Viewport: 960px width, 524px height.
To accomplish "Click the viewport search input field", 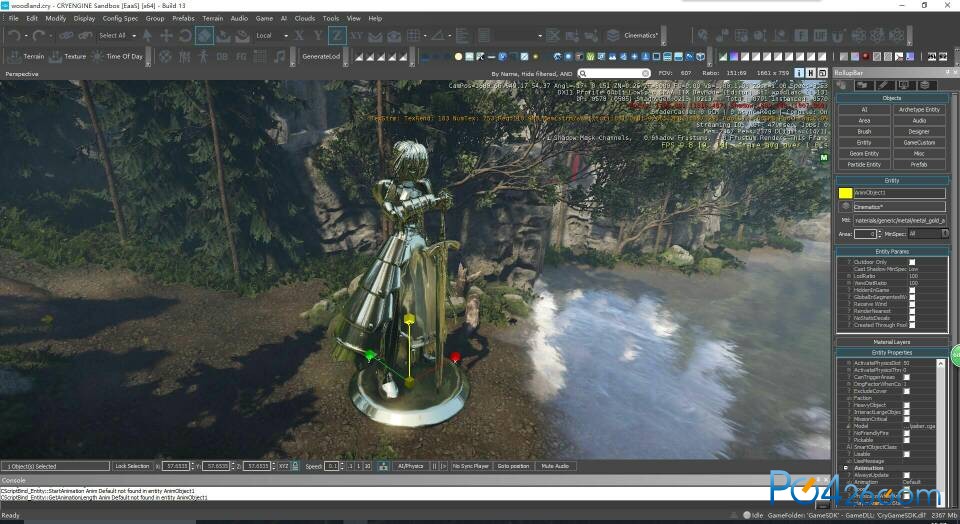I will point(614,73).
